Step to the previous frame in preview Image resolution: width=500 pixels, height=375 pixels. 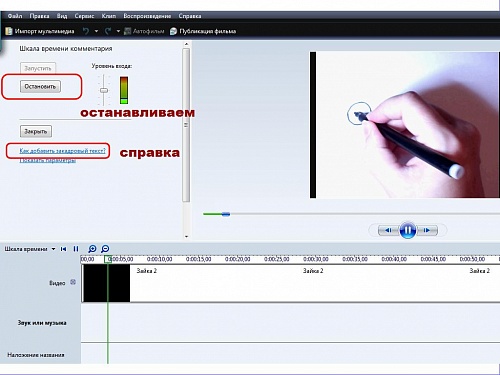[388, 230]
